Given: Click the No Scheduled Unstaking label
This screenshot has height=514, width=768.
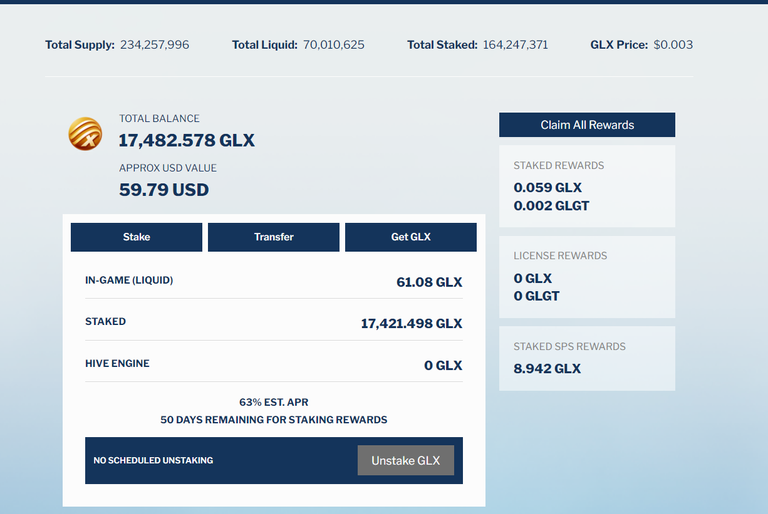Looking at the screenshot, I should point(153,461).
